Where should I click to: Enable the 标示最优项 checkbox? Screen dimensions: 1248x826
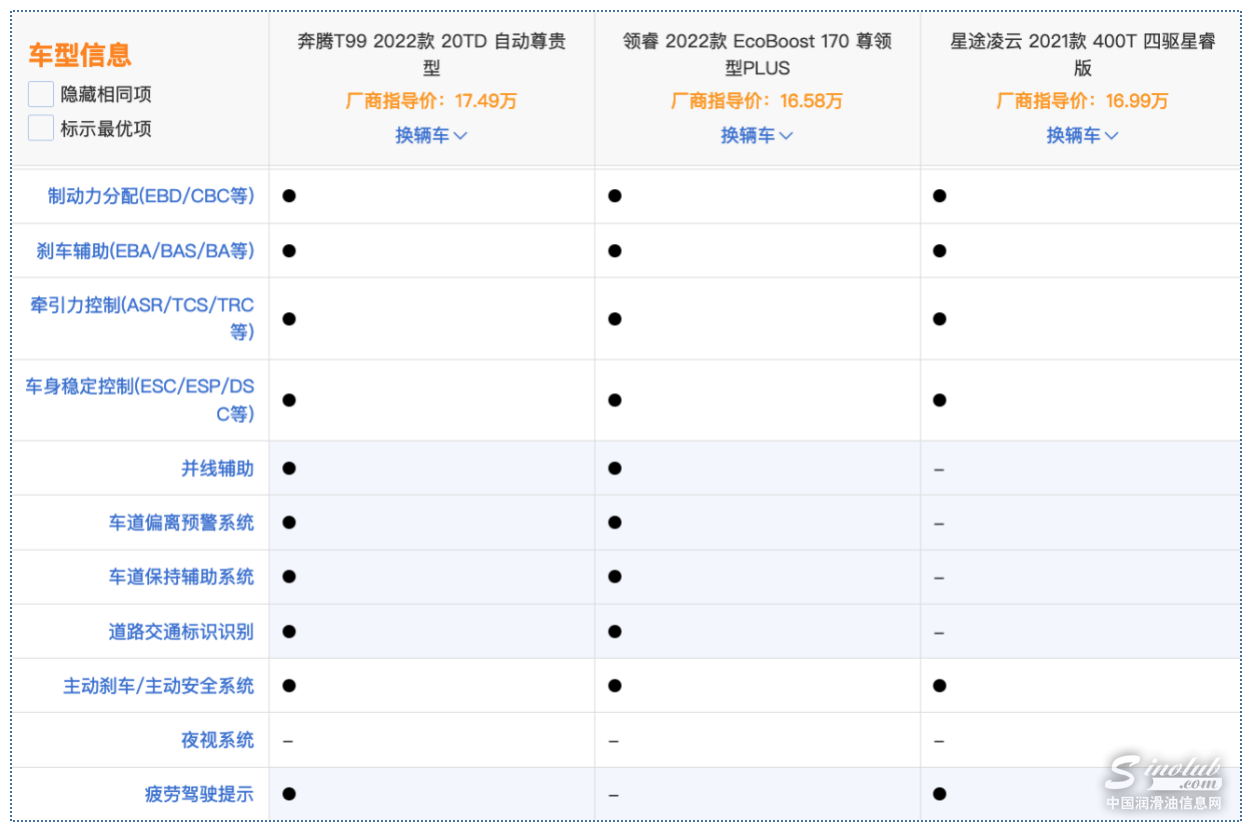tap(41, 129)
